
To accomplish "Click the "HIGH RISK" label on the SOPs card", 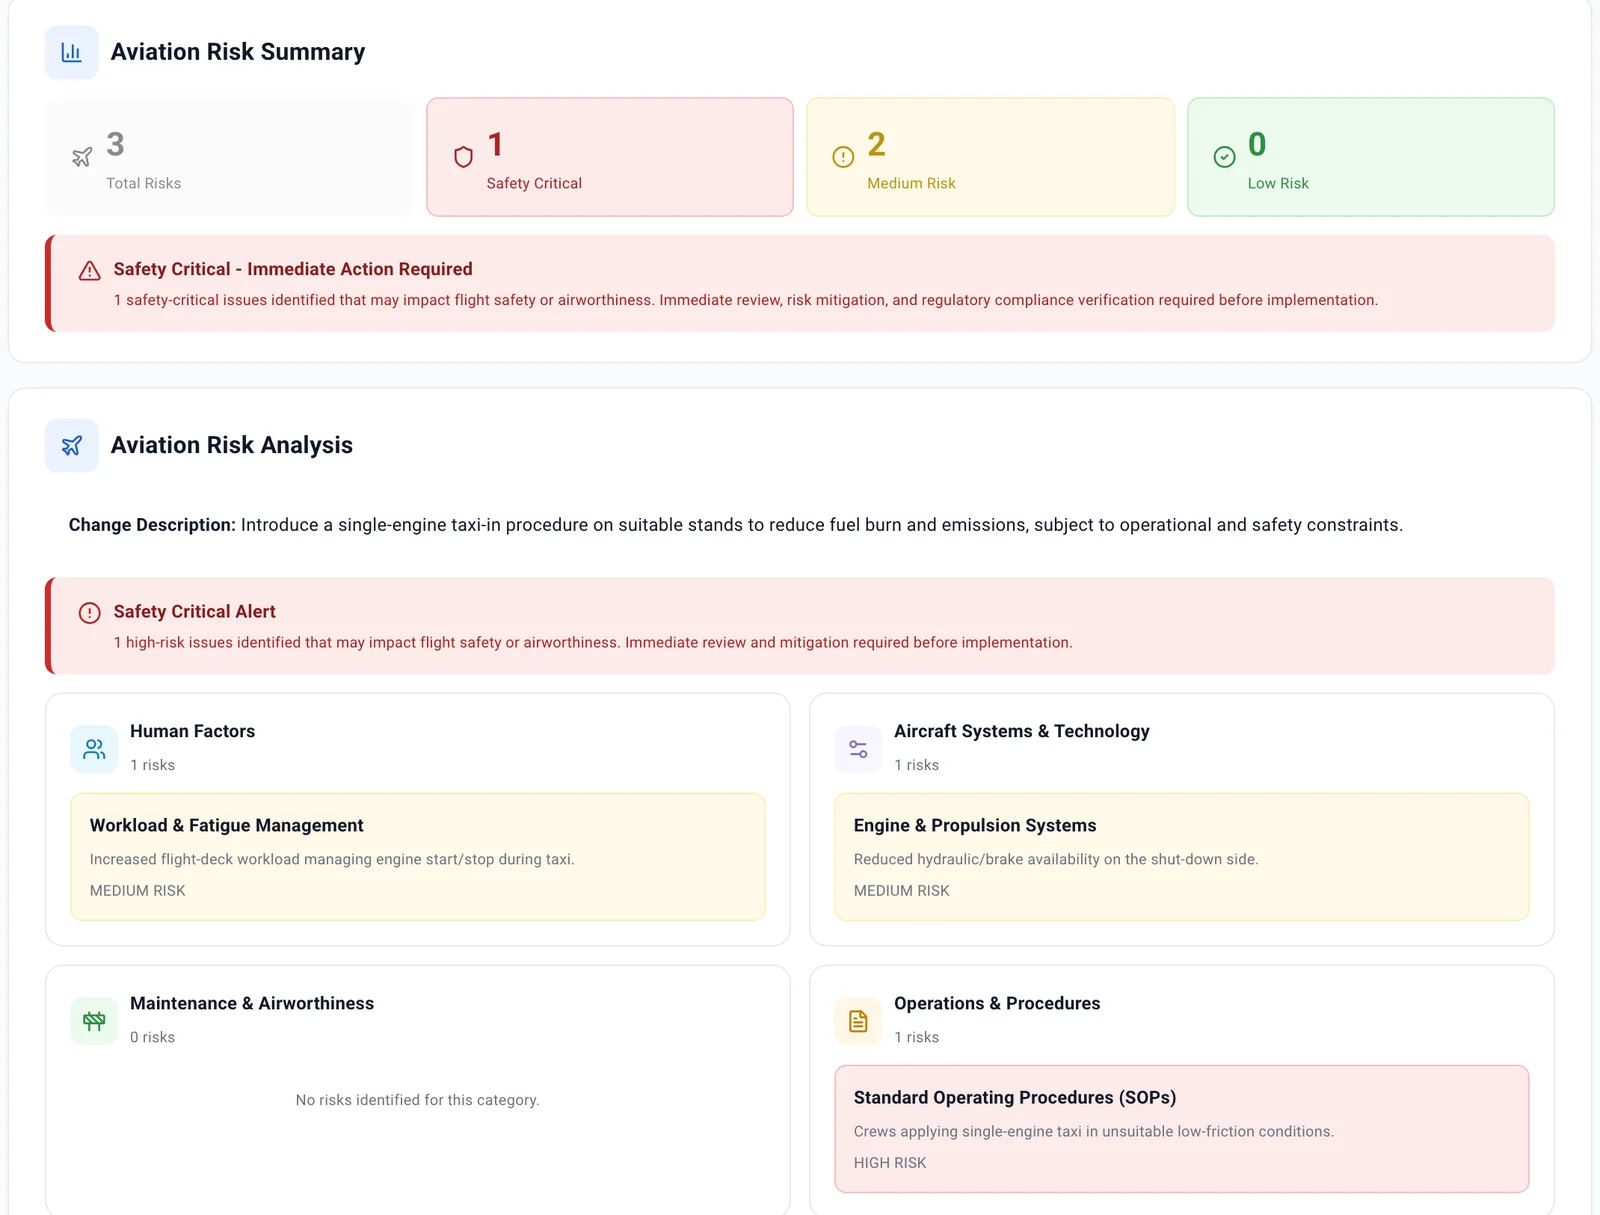I will click(890, 1163).
